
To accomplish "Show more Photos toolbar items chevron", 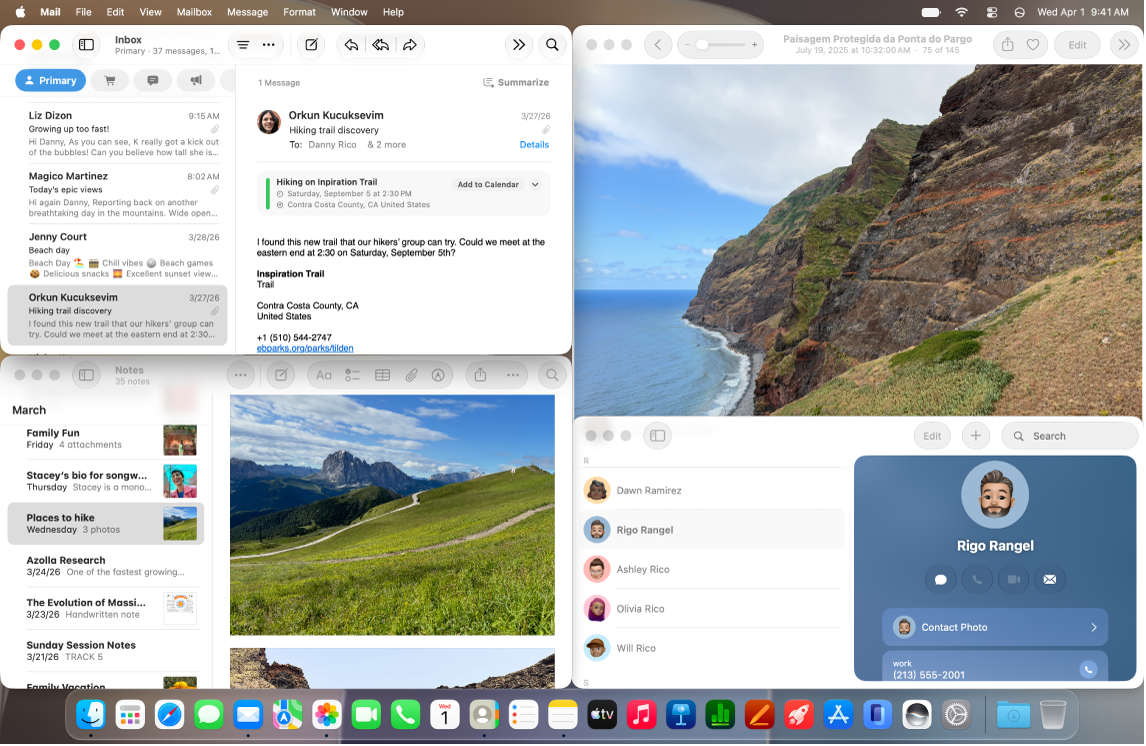I will click(x=1124, y=45).
